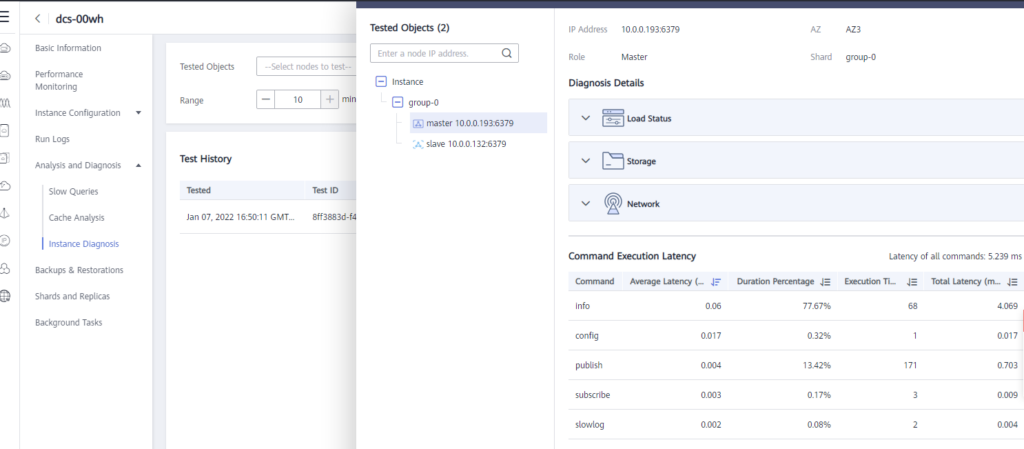Click the dcs-00wh instance title
The image size is (1024, 449).
coord(80,19)
